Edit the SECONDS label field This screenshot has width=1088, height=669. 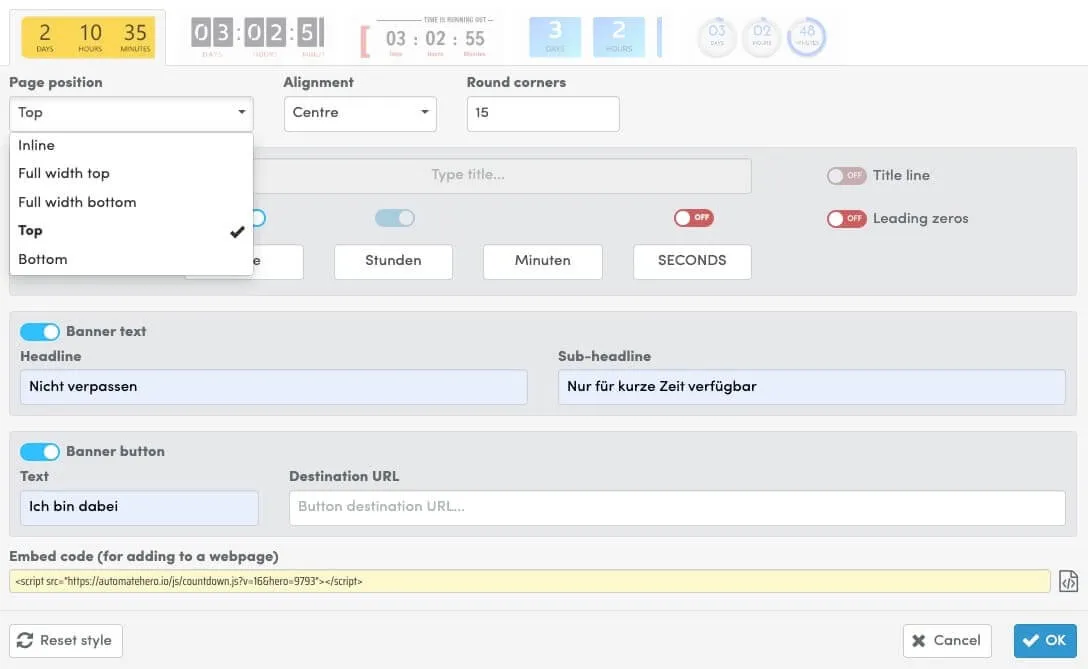coord(692,262)
